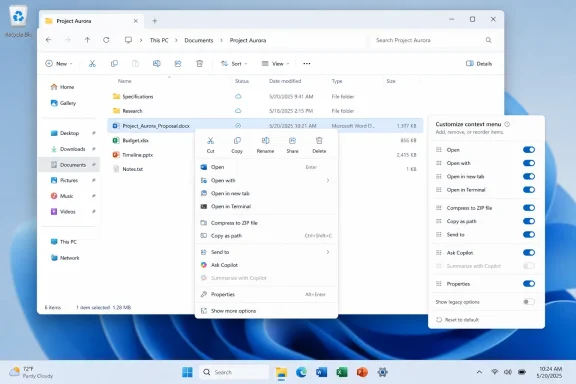Screen dimensions: 576x384
Task: Open the View dropdown
Action: click(x=276, y=64)
